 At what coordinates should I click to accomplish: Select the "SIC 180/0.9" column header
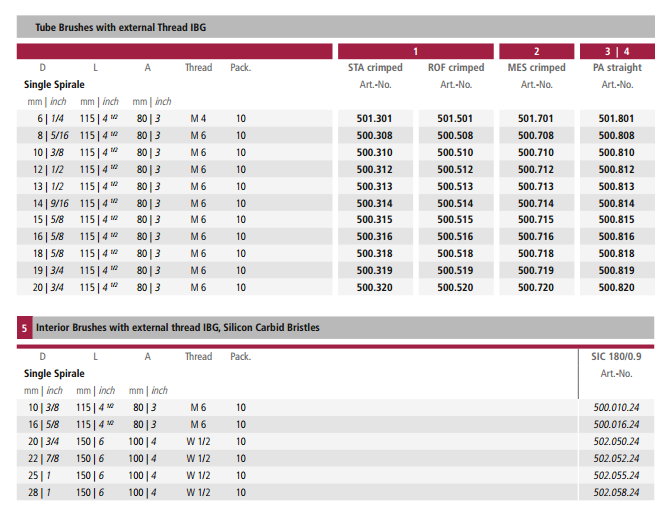[x=616, y=356]
